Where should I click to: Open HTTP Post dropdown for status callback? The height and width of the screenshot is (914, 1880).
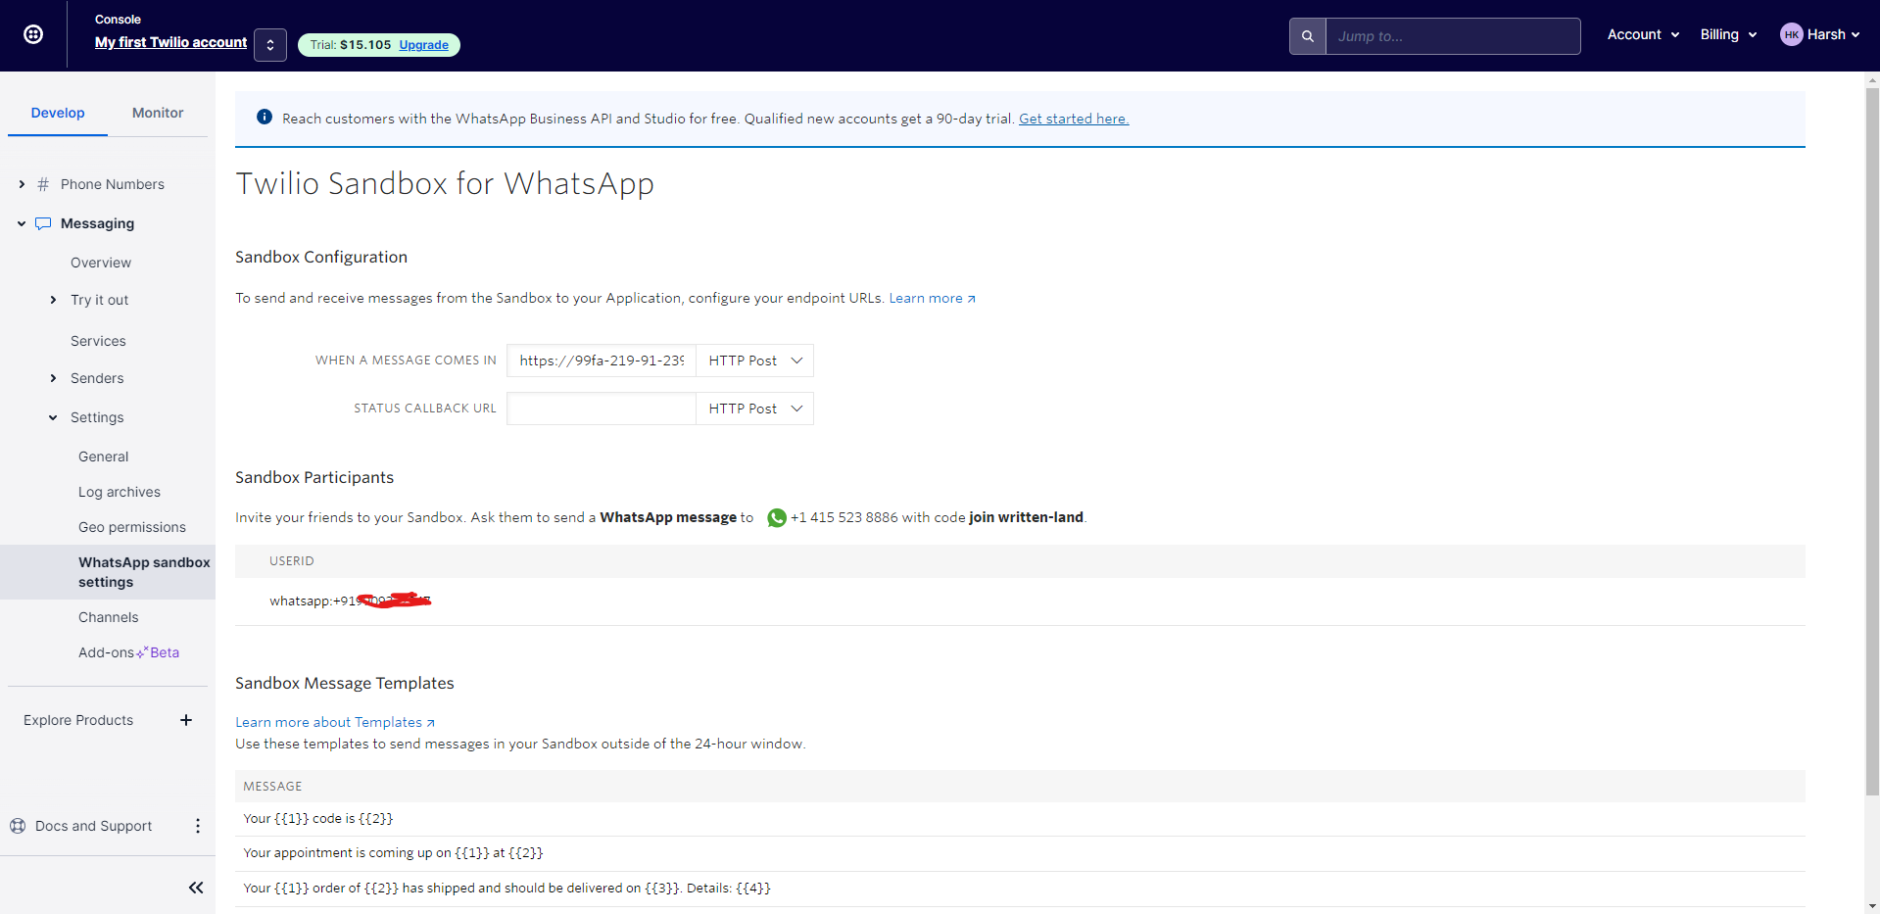pos(755,409)
